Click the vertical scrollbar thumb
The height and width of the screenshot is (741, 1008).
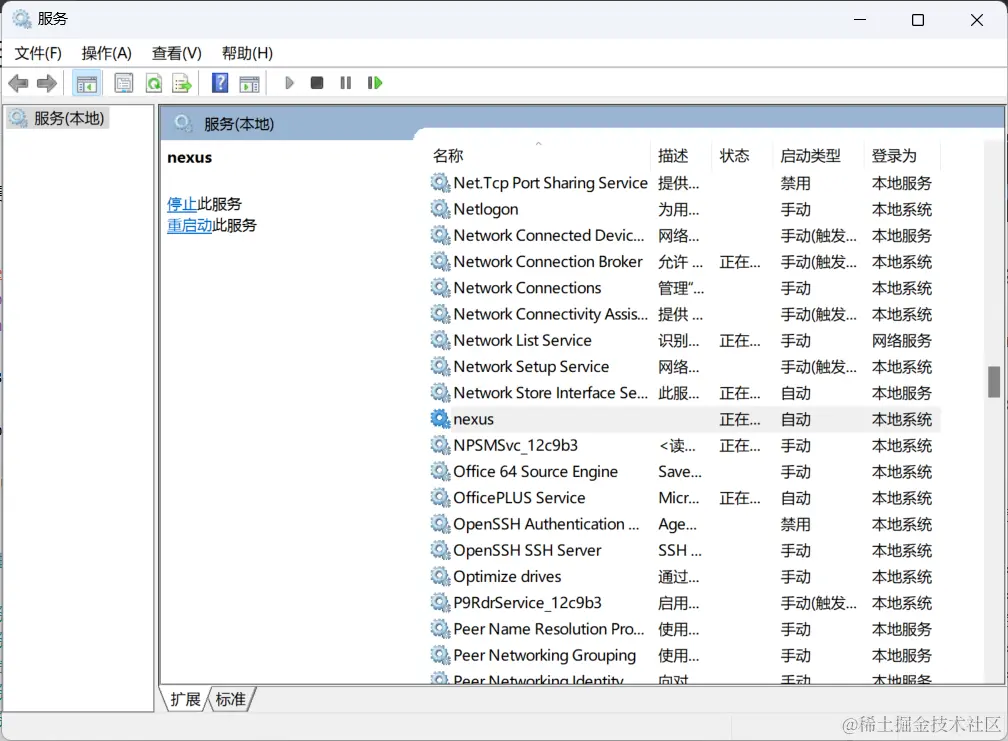994,382
